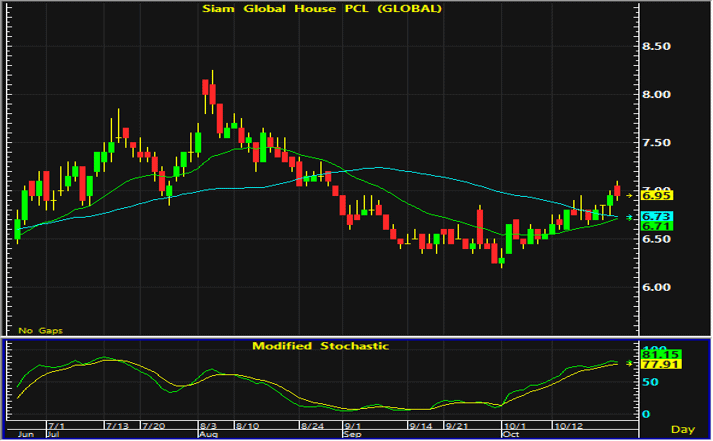Click the yellow arrow beside 77.91 stochastic
The width and height of the screenshot is (713, 441).
630,364
